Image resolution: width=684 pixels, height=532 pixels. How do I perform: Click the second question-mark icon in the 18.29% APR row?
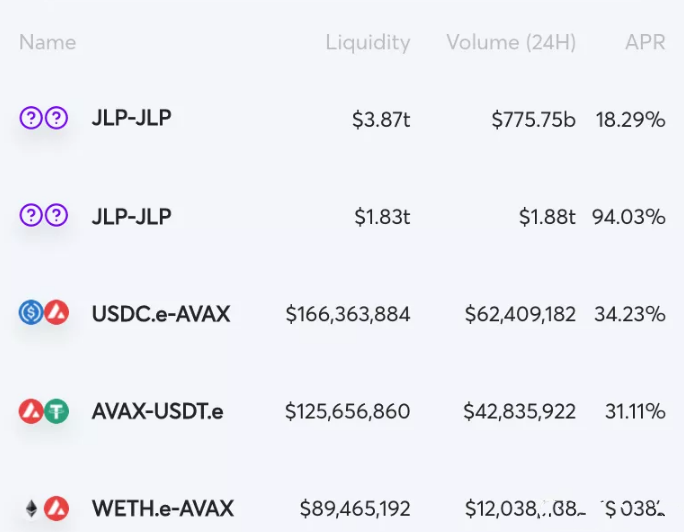coord(56,118)
